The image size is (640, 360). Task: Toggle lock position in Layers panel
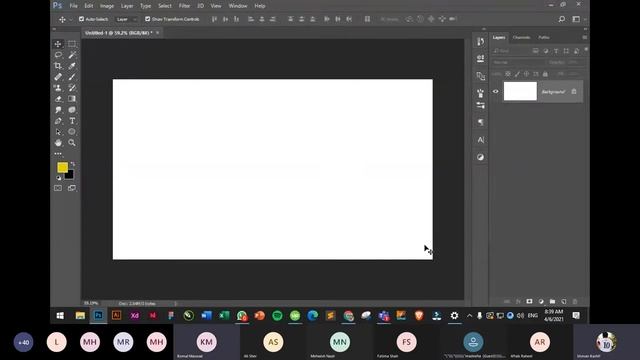pyautogui.click(x=527, y=74)
